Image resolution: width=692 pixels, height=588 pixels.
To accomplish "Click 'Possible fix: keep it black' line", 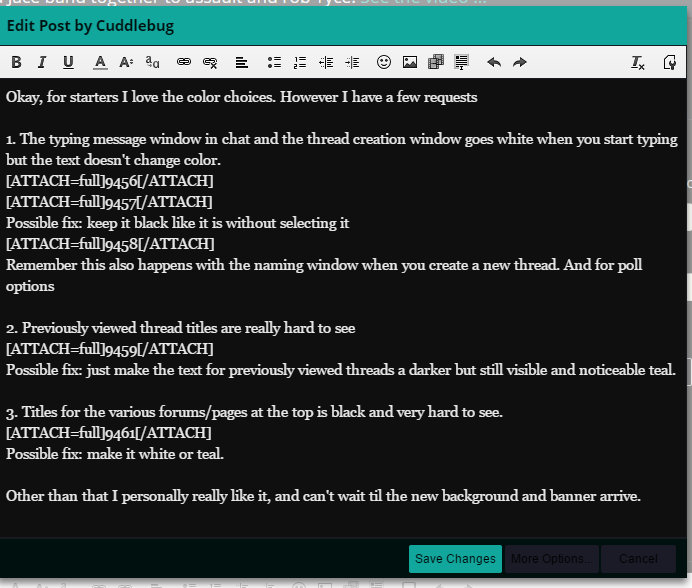I will click(177, 223).
